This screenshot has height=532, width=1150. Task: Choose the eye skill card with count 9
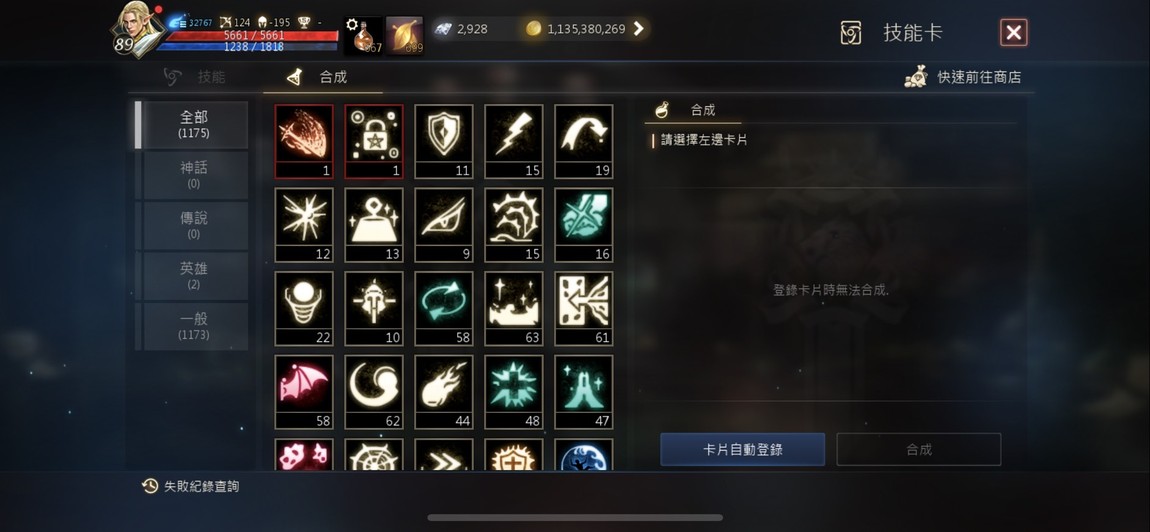[x=444, y=225]
